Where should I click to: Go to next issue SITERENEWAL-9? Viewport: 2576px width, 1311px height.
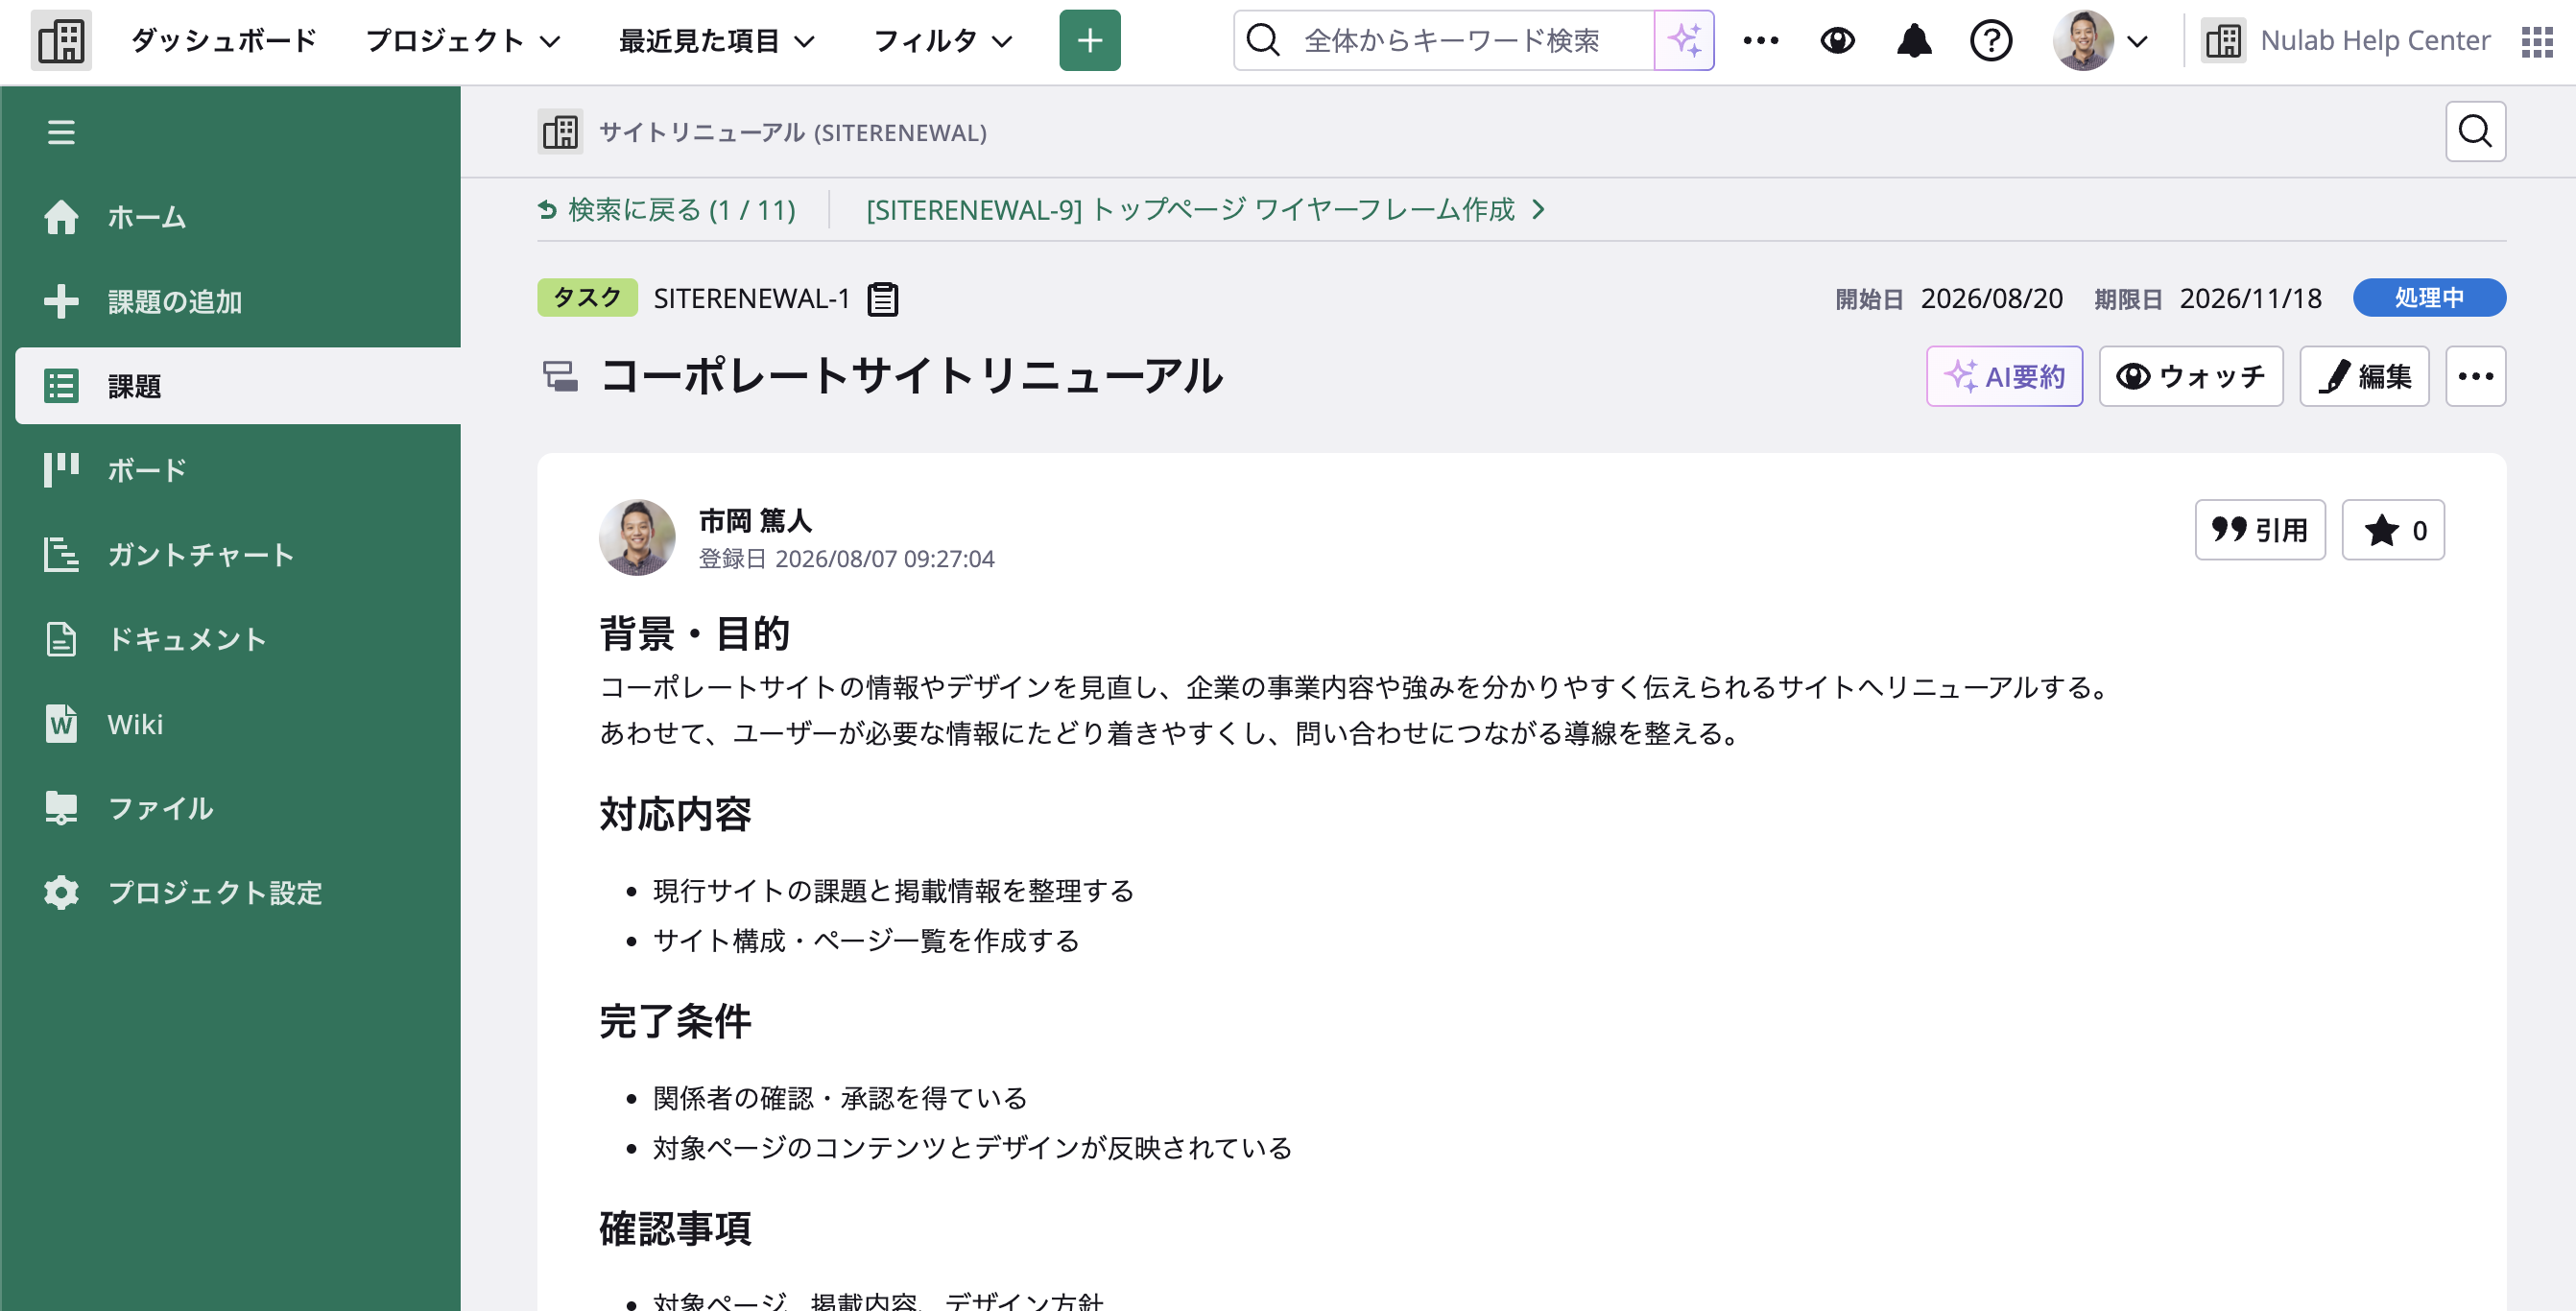point(1205,209)
